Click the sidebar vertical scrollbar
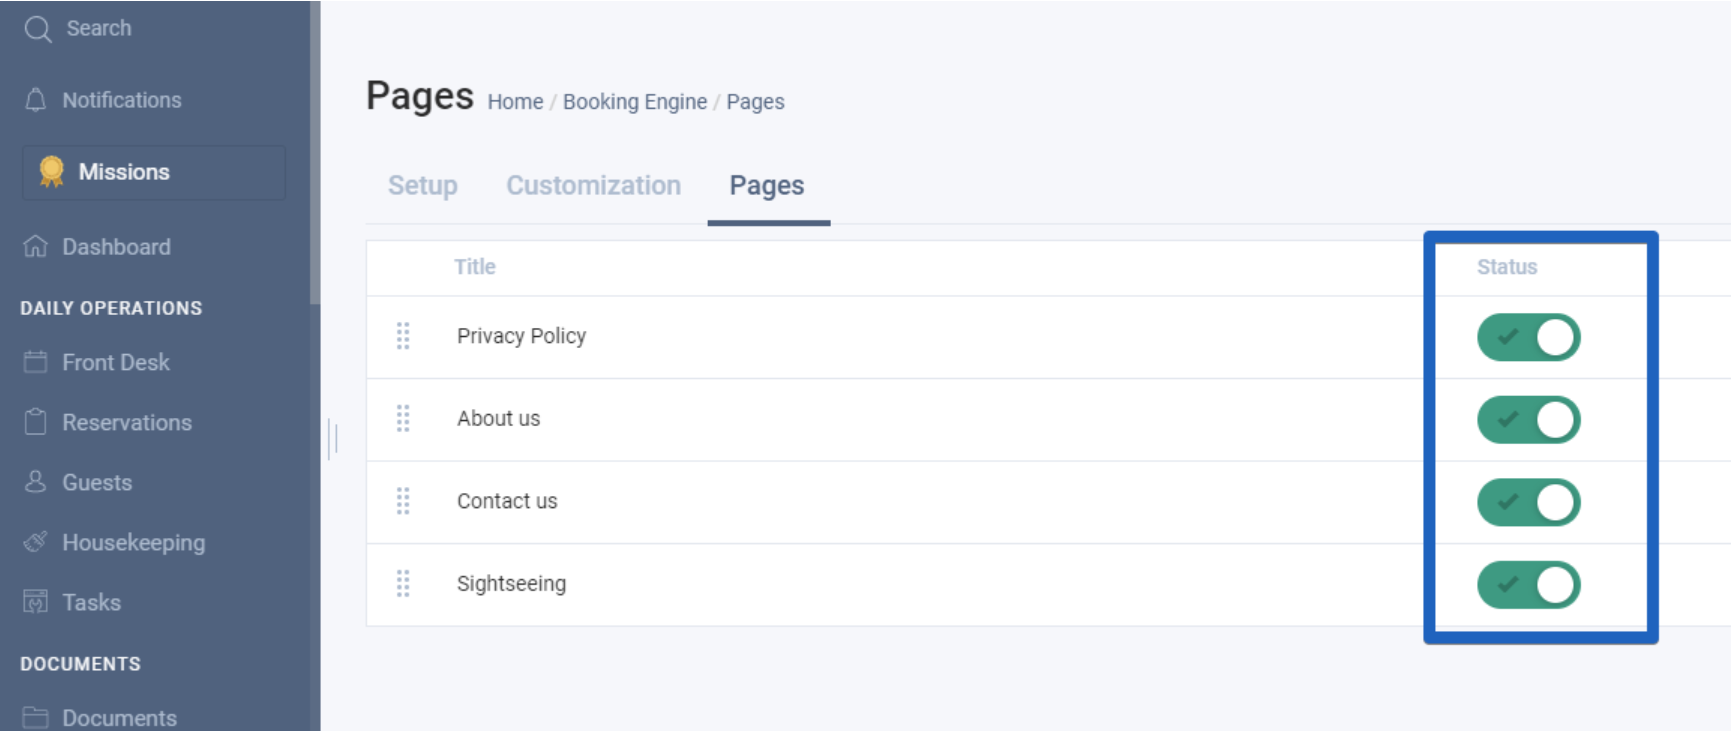This screenshot has height=731, width=1734. [315, 152]
